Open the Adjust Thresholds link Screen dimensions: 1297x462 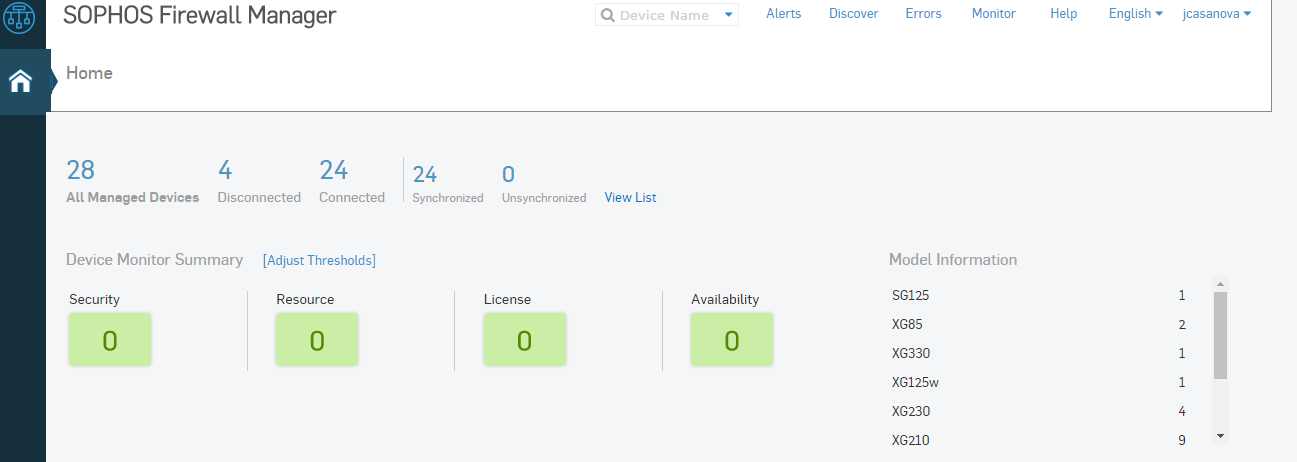click(x=319, y=260)
